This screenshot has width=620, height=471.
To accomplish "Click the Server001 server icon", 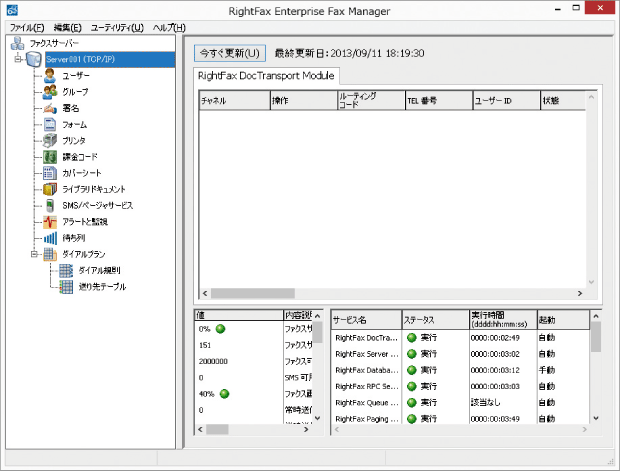I will coord(34,59).
